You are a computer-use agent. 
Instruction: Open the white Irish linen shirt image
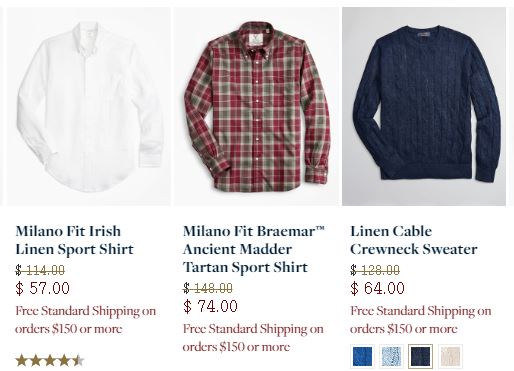coord(89,106)
